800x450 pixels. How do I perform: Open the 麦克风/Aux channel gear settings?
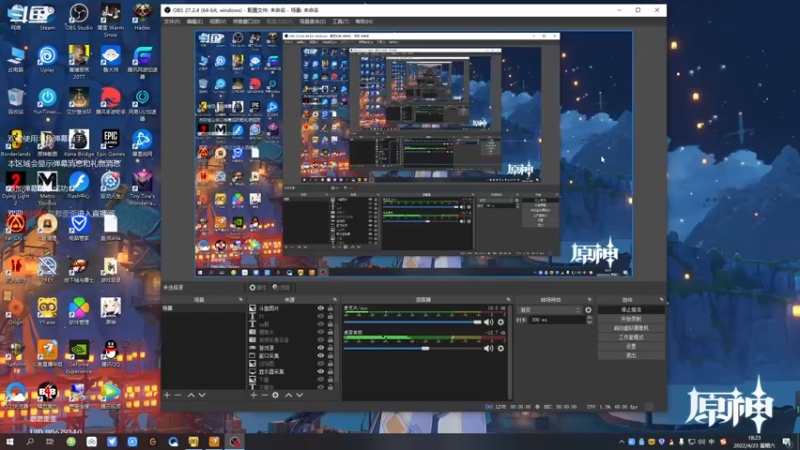[x=501, y=322]
